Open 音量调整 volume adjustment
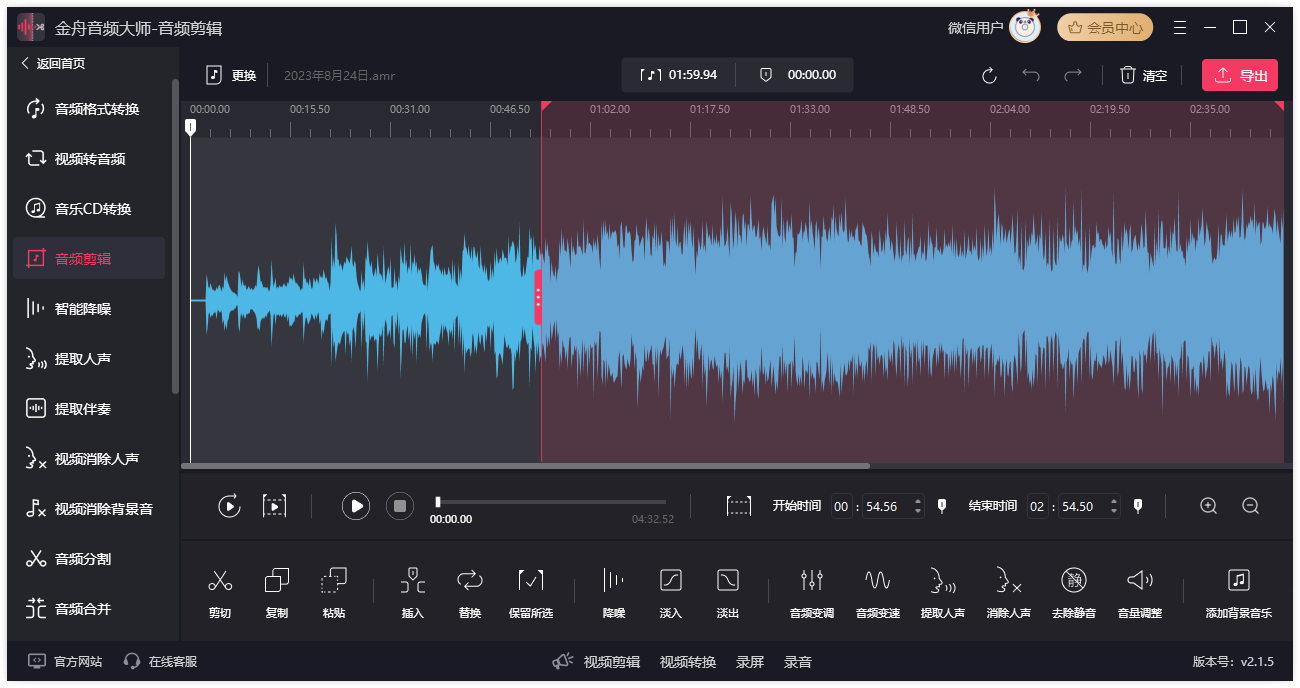Image resolution: width=1300 pixels, height=688 pixels. click(1140, 593)
